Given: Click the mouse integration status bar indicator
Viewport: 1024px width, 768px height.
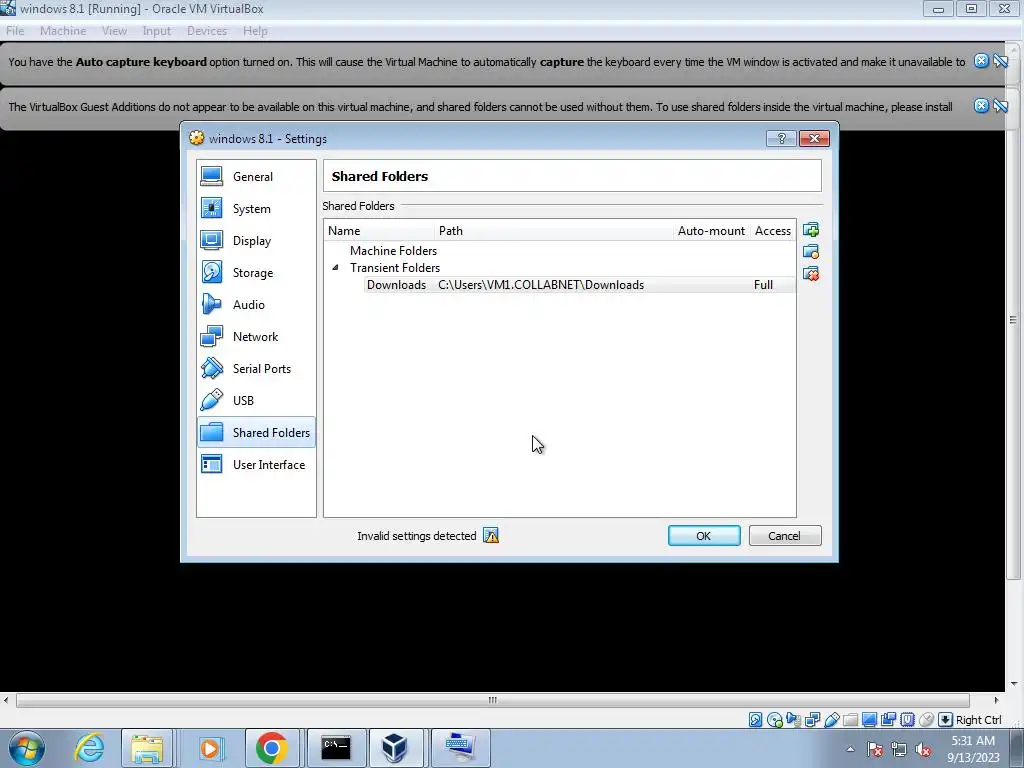Looking at the screenshot, I should pyautogui.click(x=926, y=720).
